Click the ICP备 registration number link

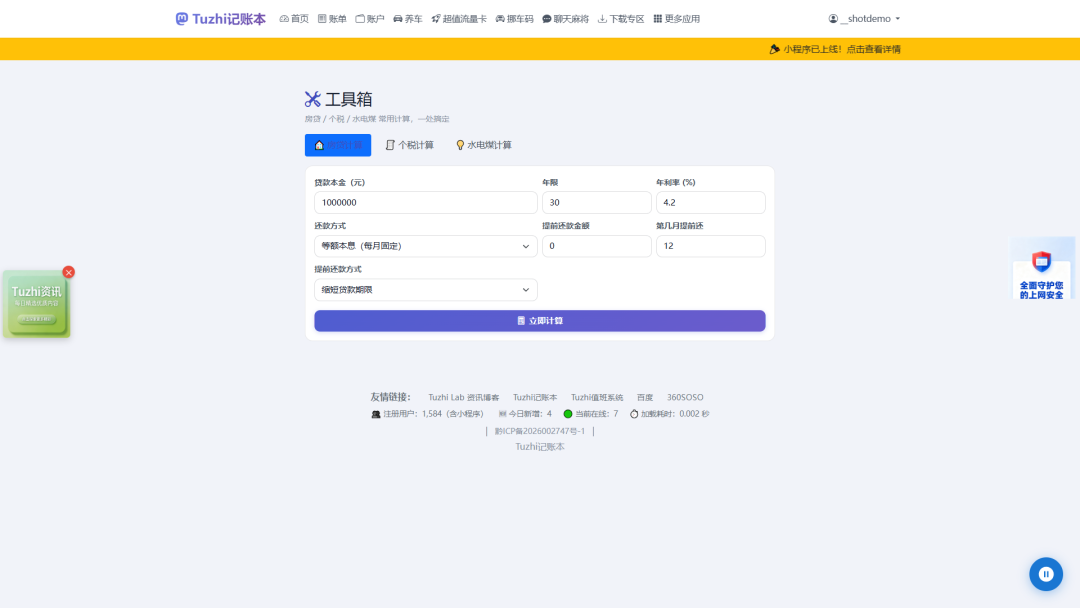click(539, 431)
